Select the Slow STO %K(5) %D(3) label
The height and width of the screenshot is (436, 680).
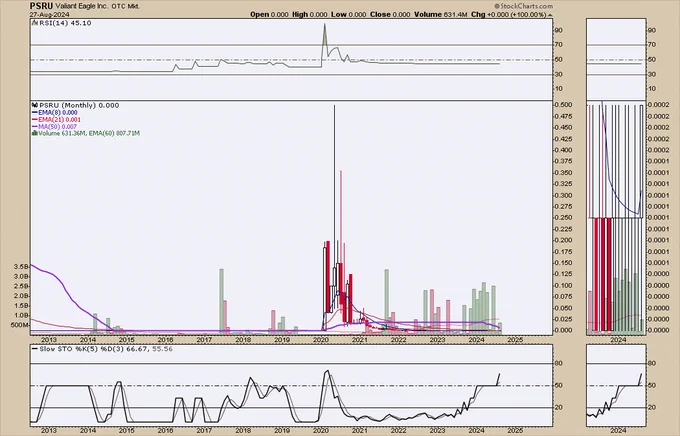click(x=106, y=348)
